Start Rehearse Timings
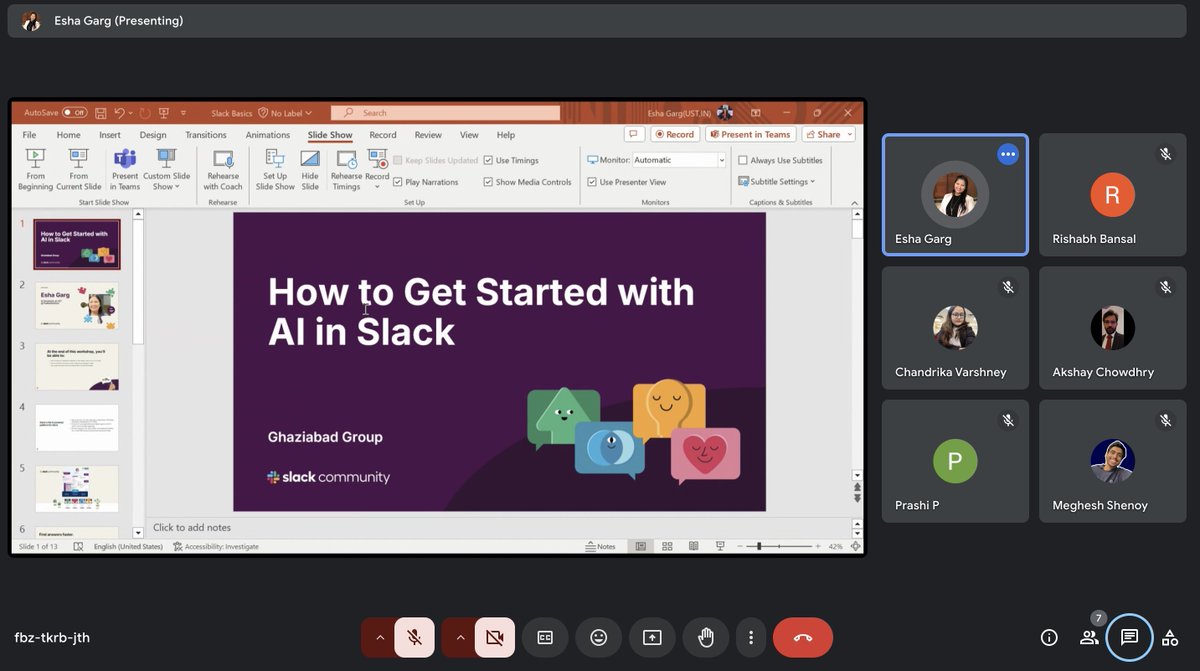Screen dimensions: 1200x671 [346, 169]
